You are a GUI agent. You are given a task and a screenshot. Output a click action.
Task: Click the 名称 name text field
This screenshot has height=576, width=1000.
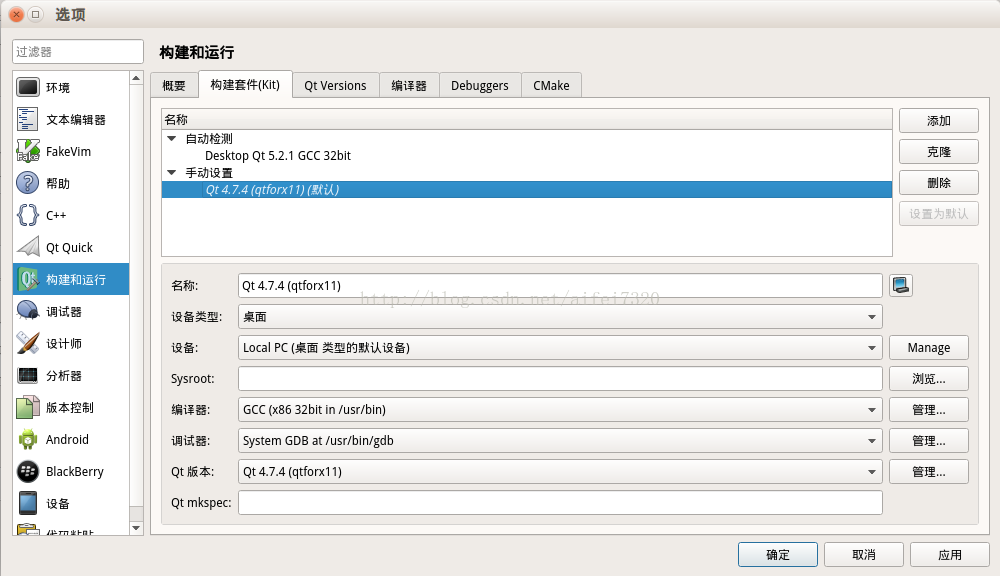(x=561, y=285)
